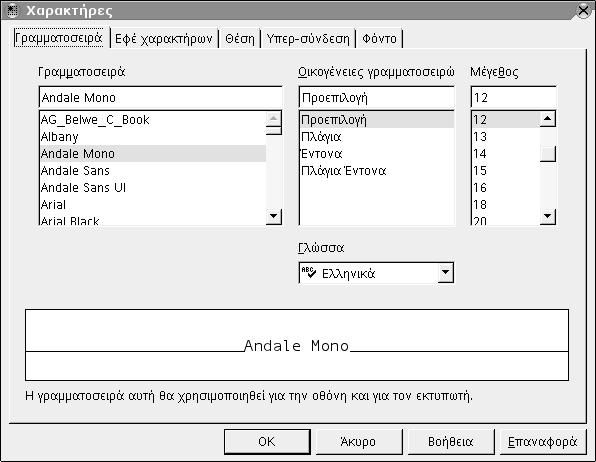Screen dimensions: 596x462
Task: Select font size 15
Action: click(506, 171)
